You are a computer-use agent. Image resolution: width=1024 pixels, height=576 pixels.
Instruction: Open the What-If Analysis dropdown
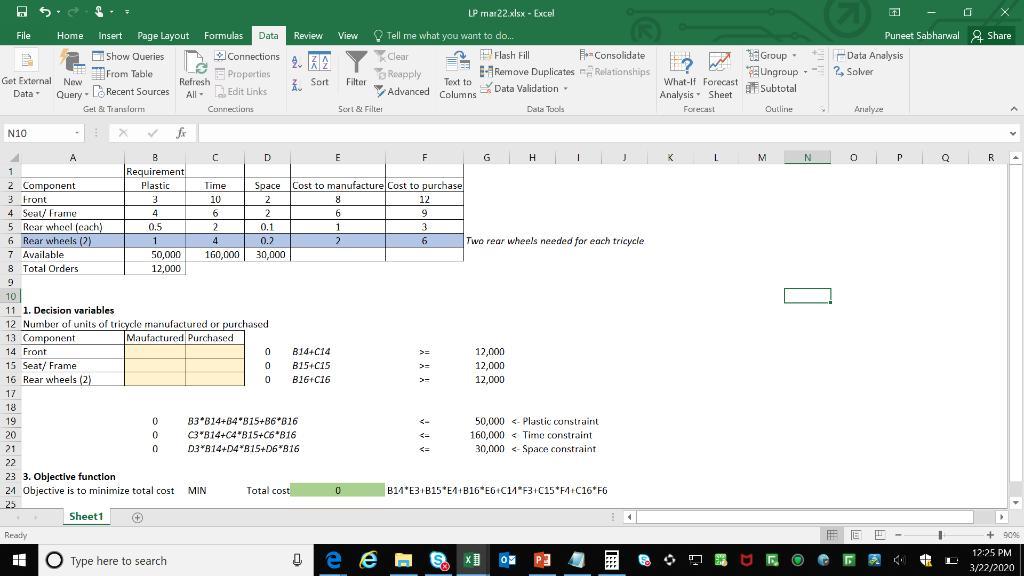(679, 75)
